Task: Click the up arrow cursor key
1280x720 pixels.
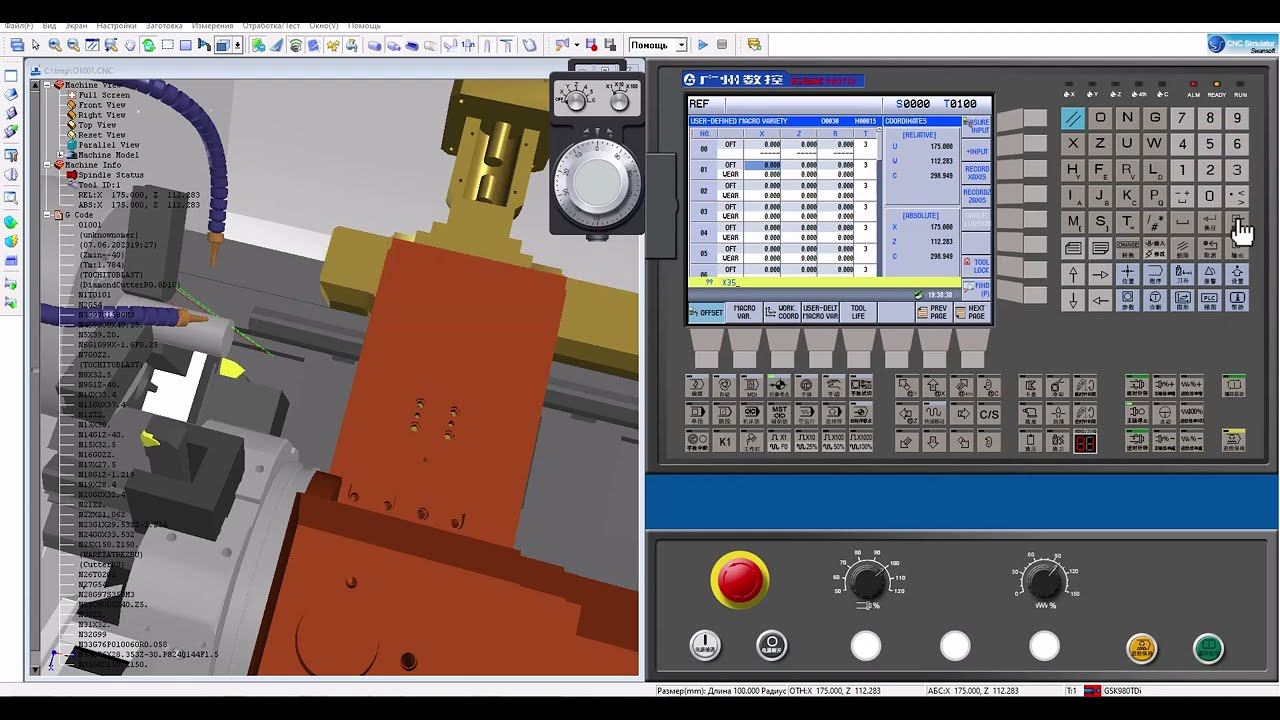Action: (1073, 273)
